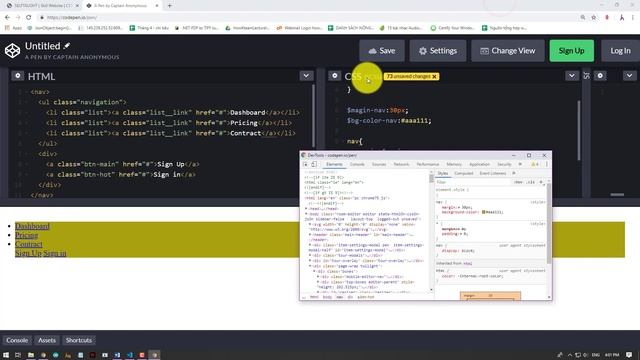Click Dashboard link in preview
The image size is (640, 360).
point(32,226)
